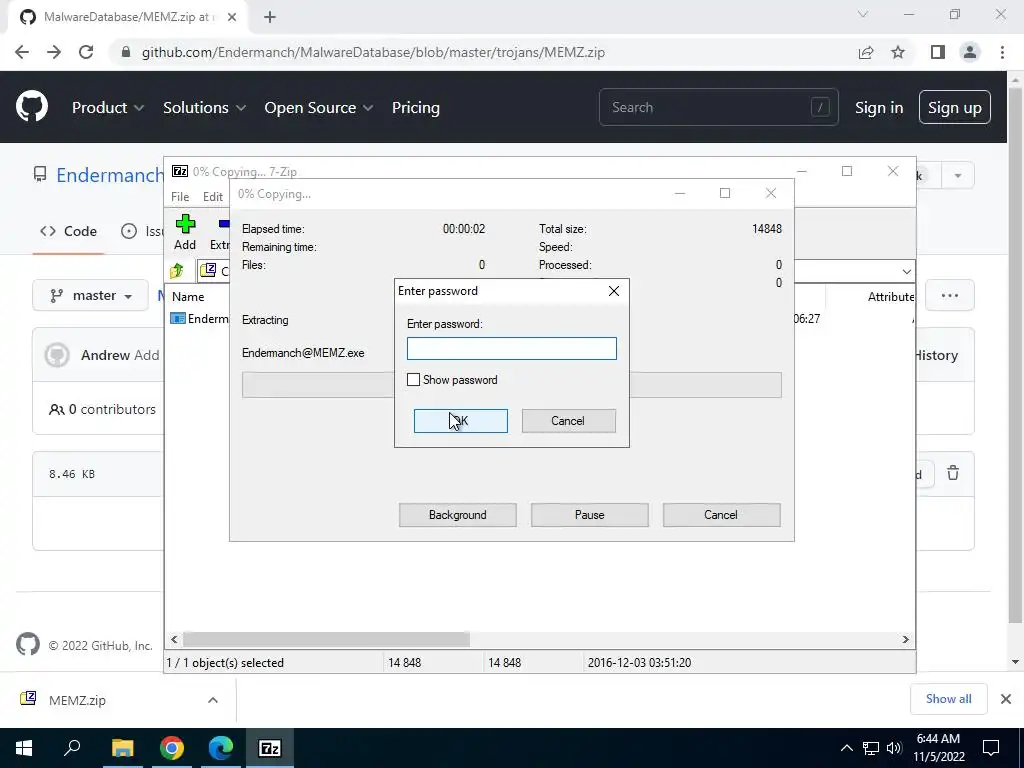1024x768 pixels.
Task: Cancel the copying operation
Action: point(721,515)
